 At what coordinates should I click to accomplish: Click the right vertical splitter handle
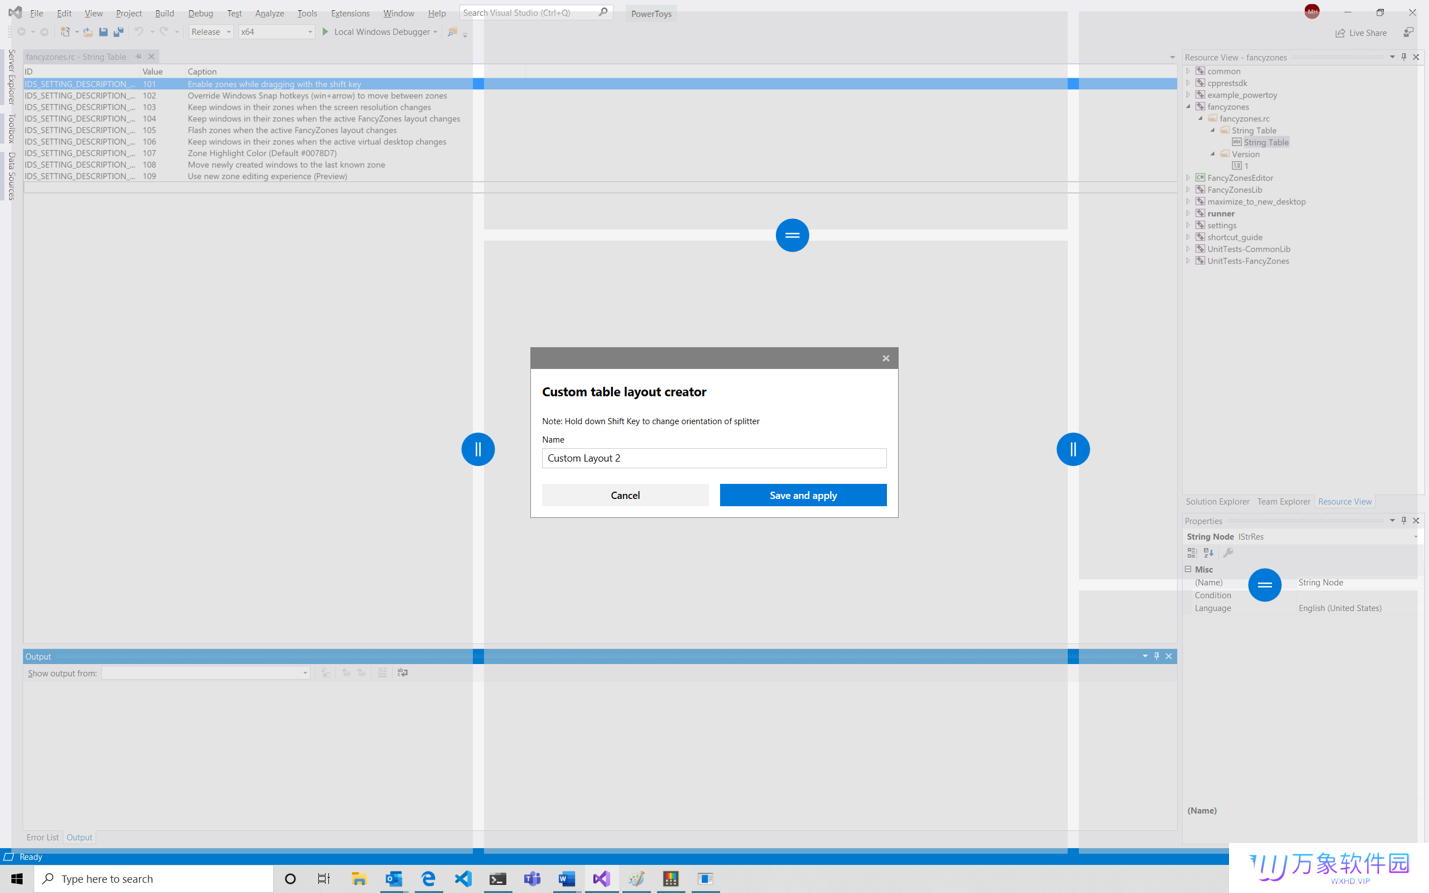[1073, 449]
